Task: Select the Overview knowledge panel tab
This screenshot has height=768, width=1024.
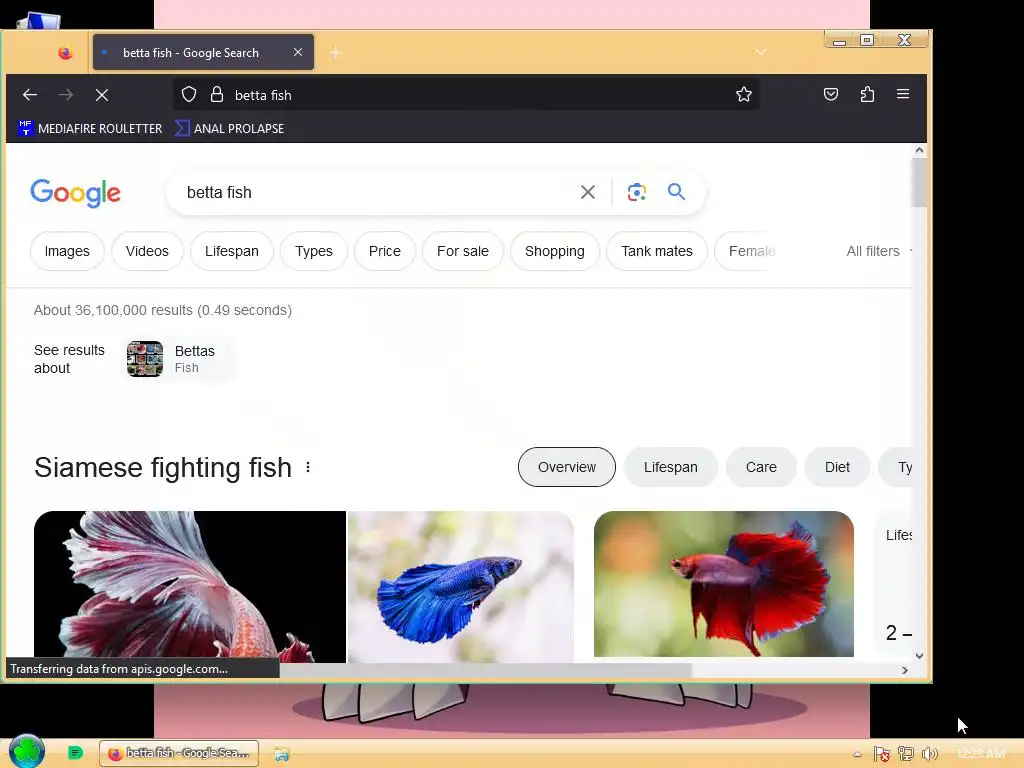Action: pyautogui.click(x=567, y=468)
